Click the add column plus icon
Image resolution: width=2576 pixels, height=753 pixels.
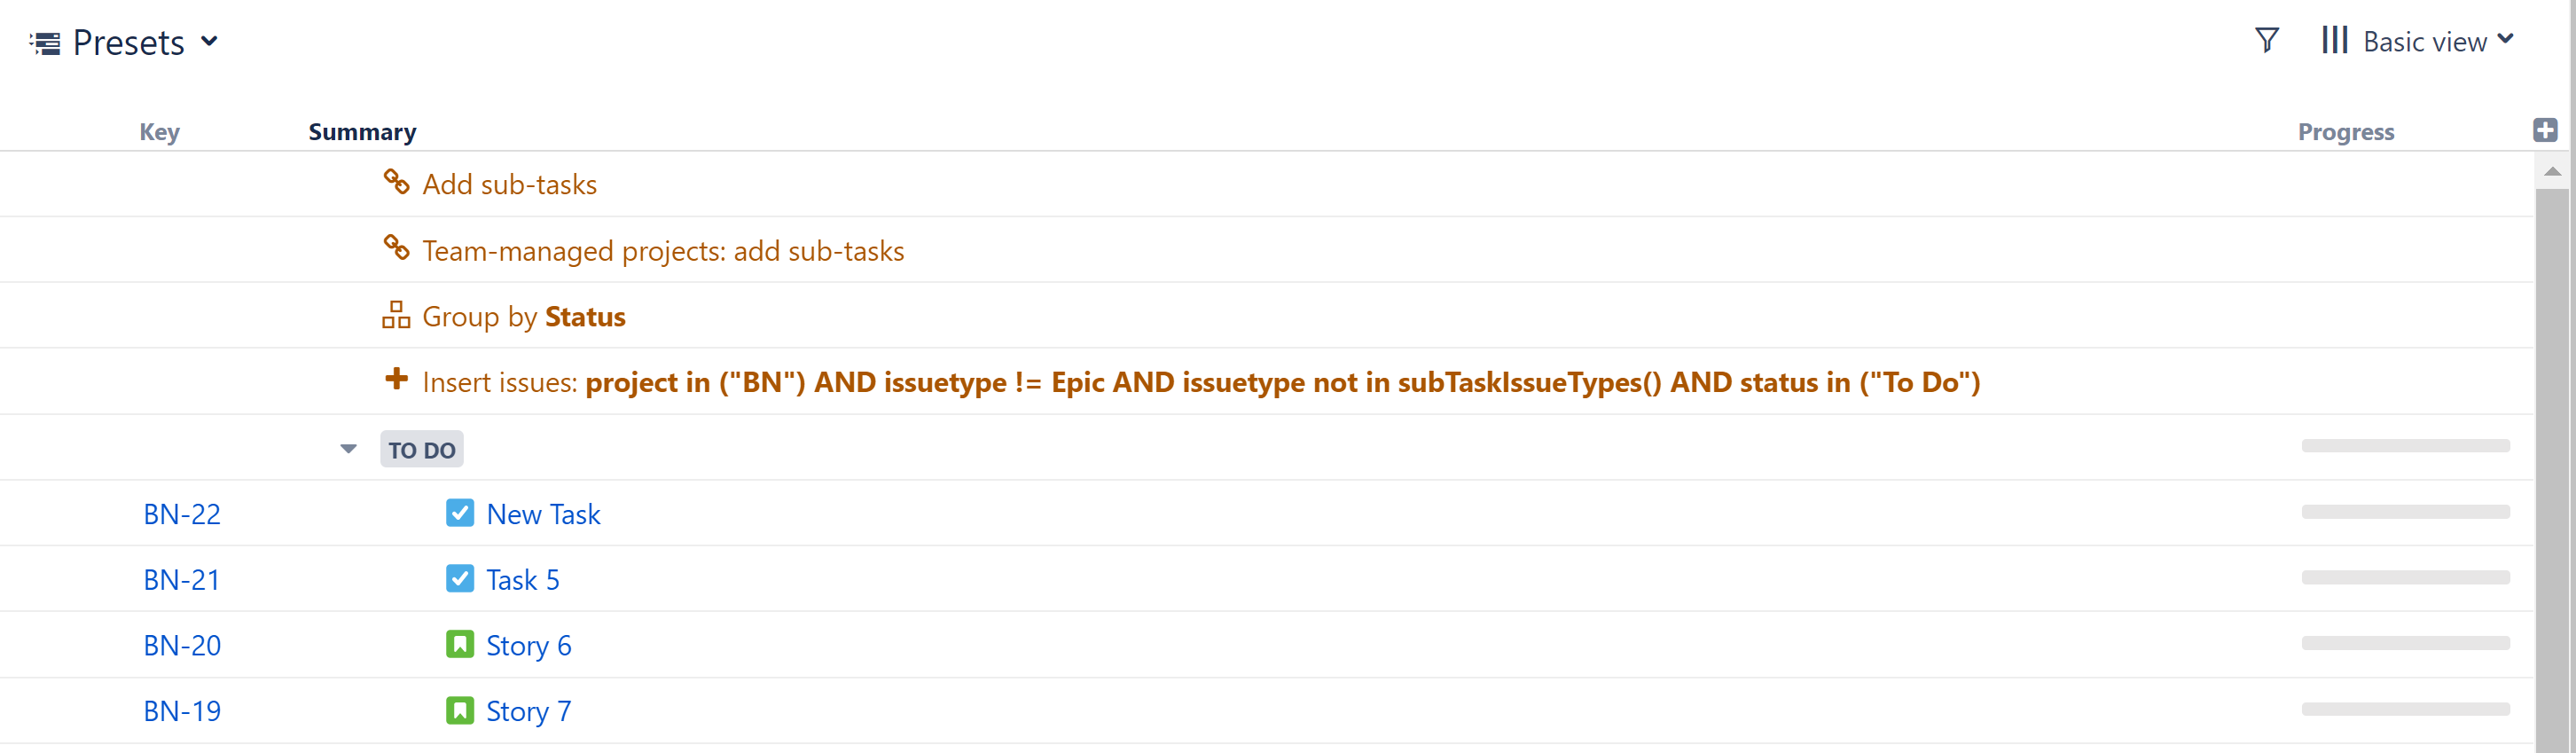2545,129
